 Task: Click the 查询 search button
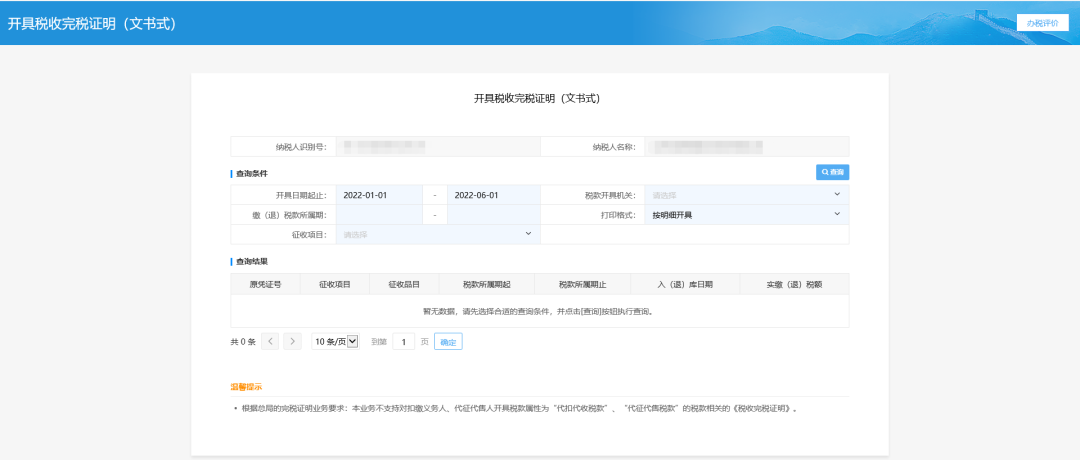(x=832, y=172)
